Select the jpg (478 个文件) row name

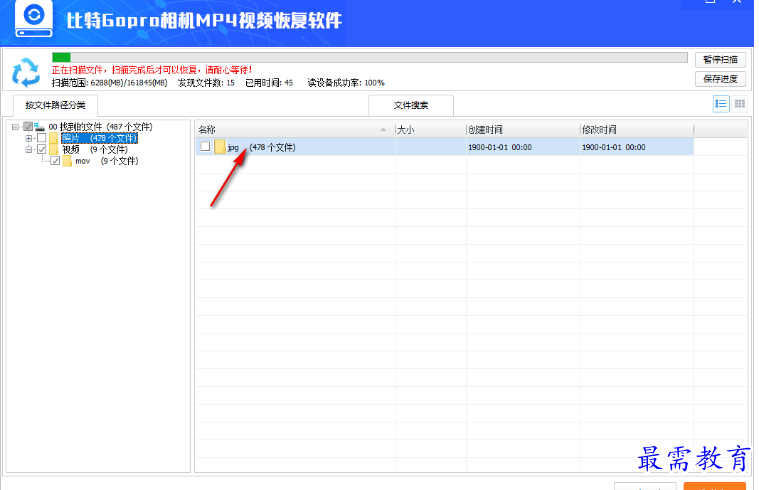pyautogui.click(x=261, y=147)
